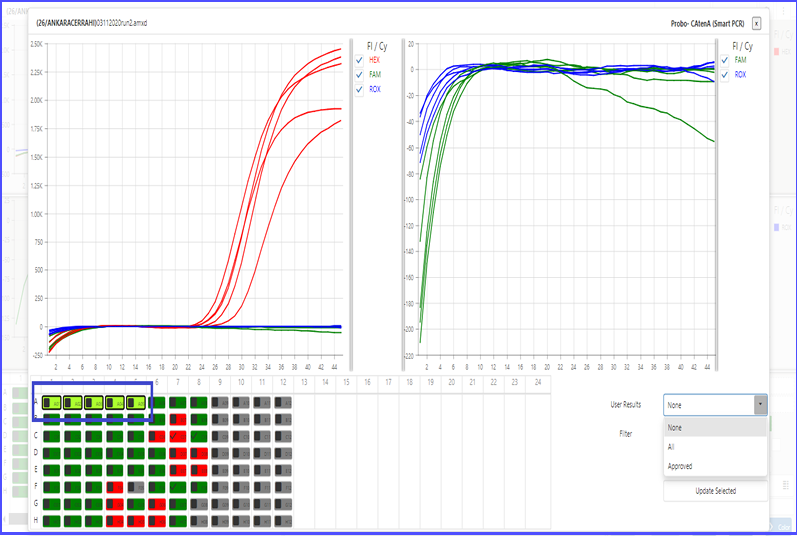The width and height of the screenshot is (797, 536).
Task: Close the Probo-CAtenA dialog
Action: [757, 23]
